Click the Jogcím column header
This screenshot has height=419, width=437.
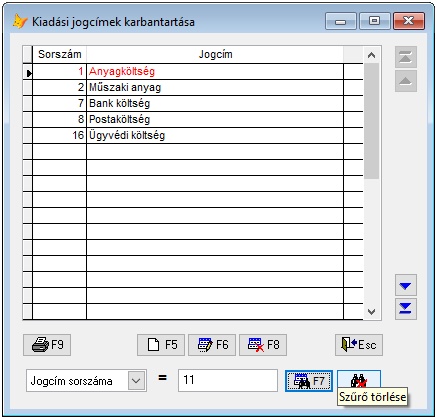(x=215, y=54)
